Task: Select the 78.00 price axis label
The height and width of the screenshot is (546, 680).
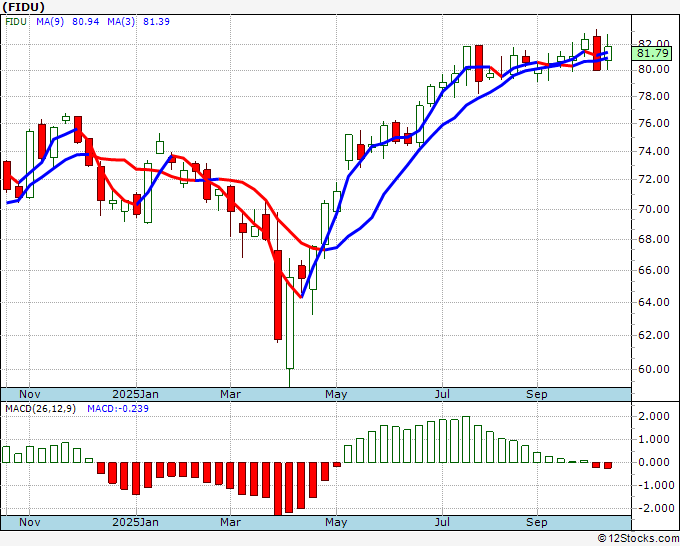Action: pos(654,96)
